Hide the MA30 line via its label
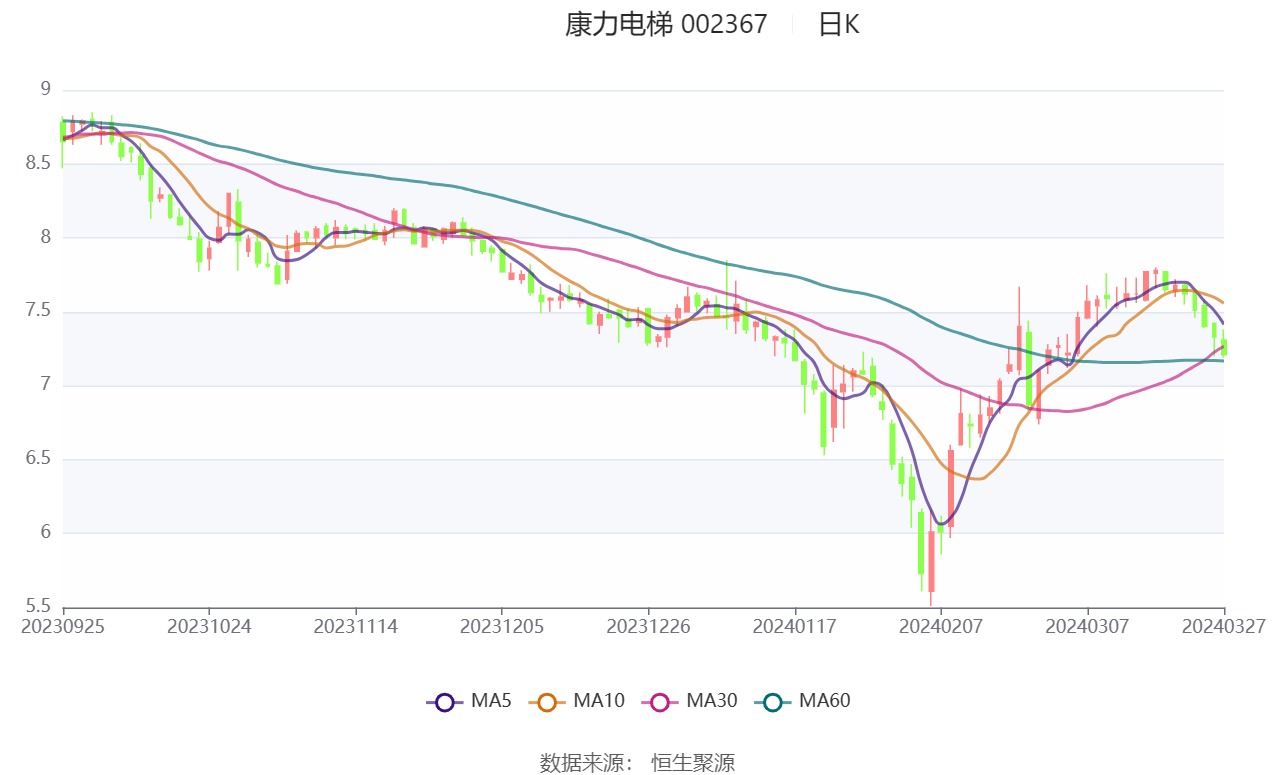Image resolution: width=1275 pixels, height=775 pixels. point(712,701)
